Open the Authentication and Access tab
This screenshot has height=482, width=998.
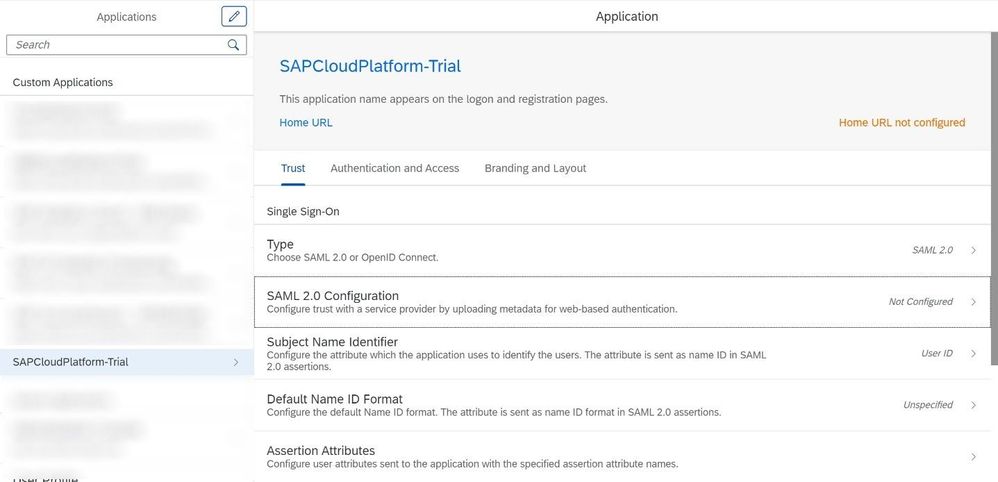(x=395, y=168)
